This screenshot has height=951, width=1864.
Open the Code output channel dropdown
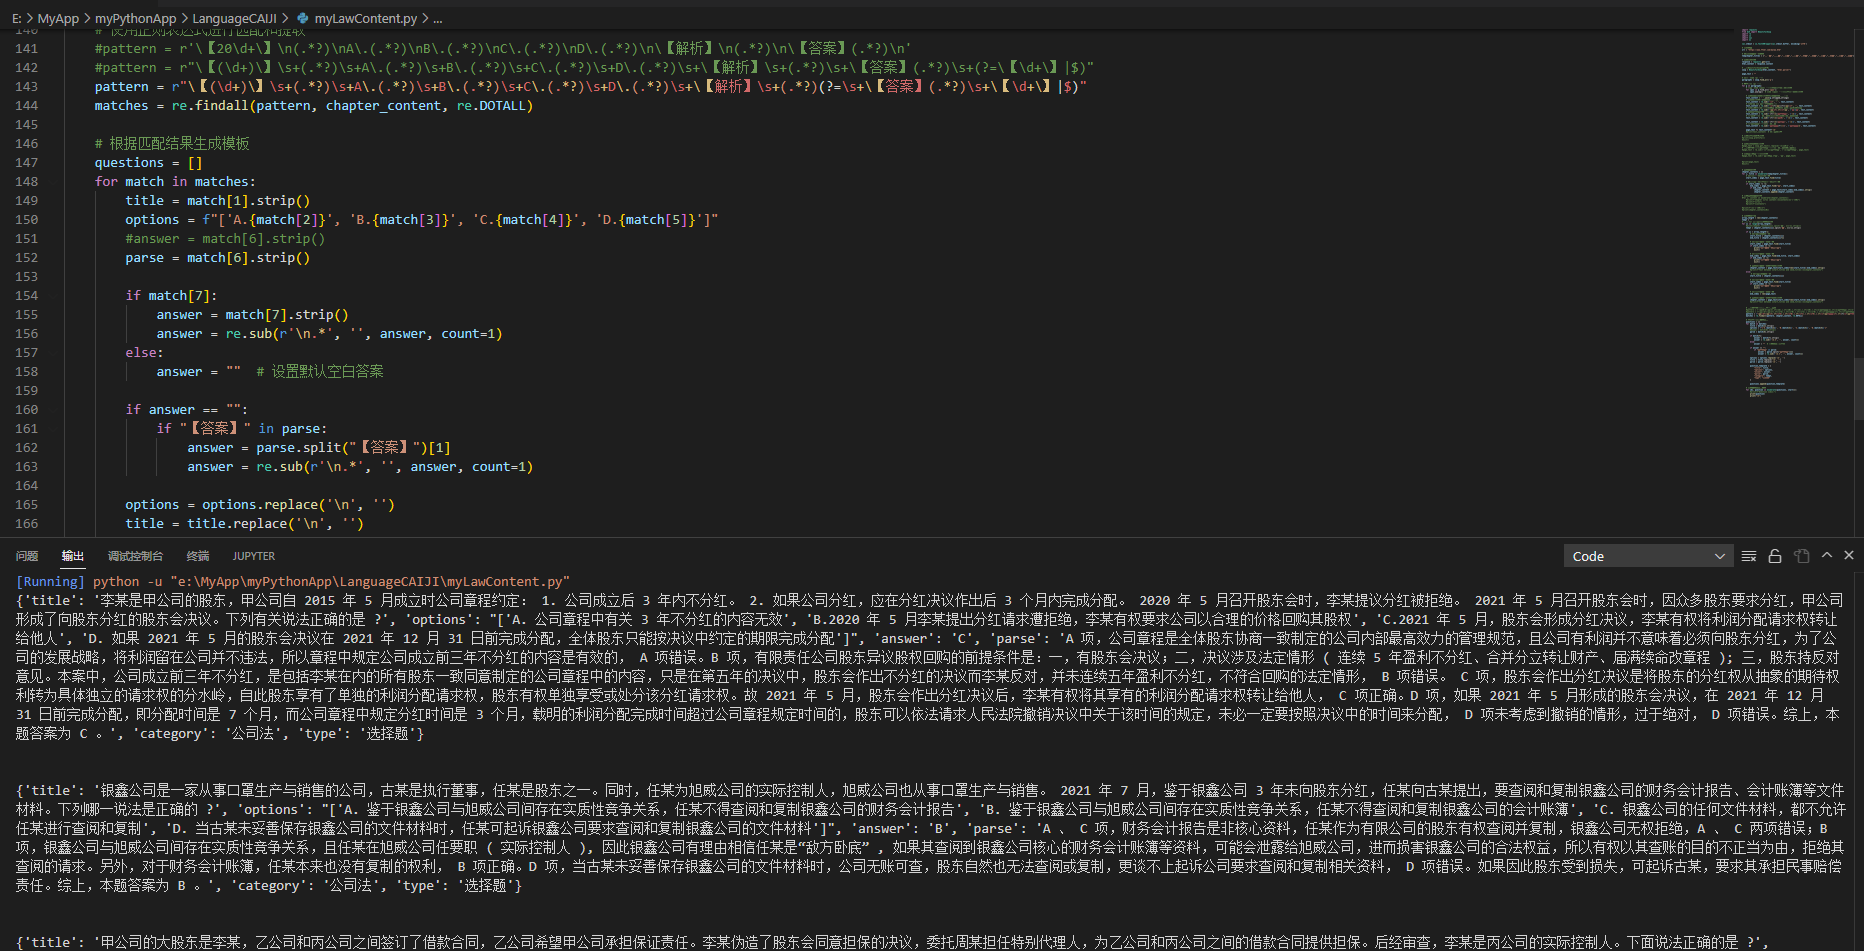[1647, 556]
